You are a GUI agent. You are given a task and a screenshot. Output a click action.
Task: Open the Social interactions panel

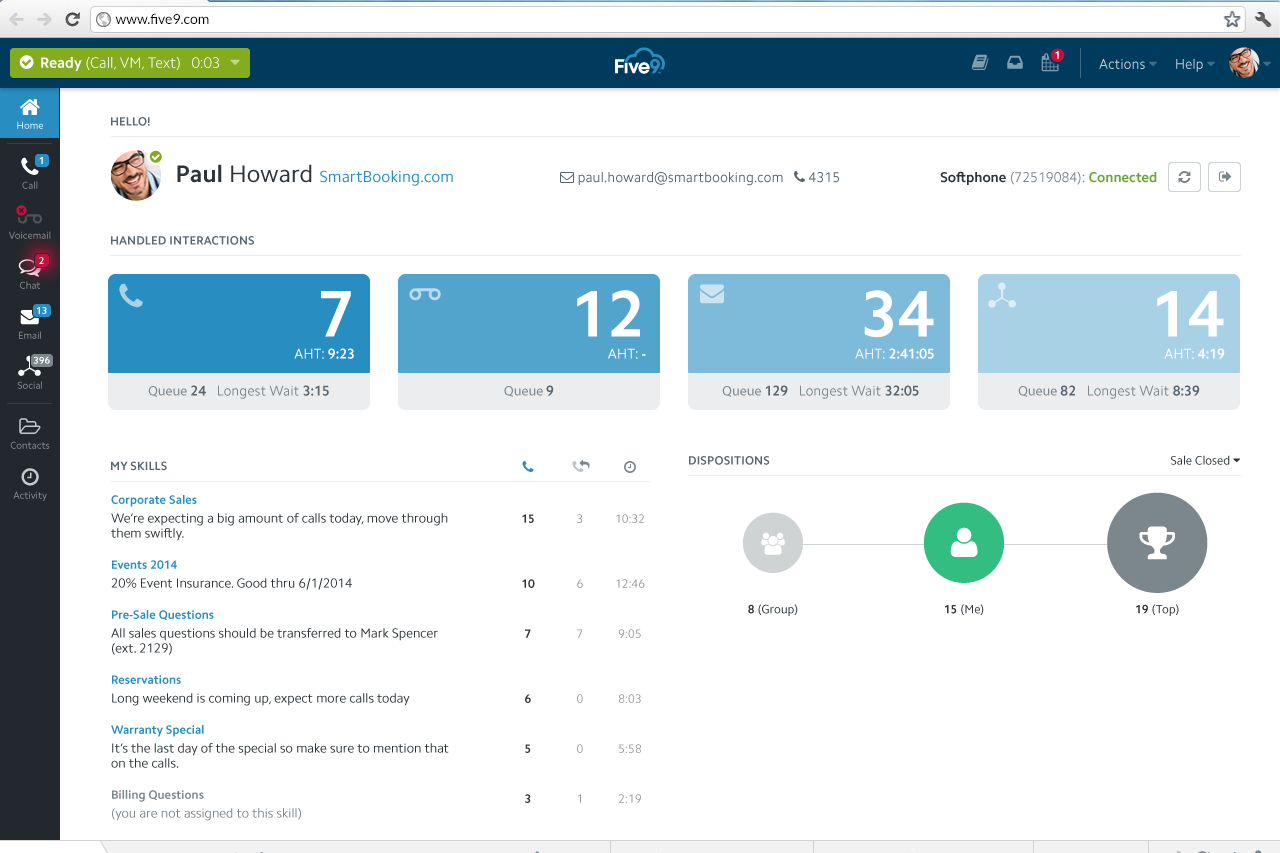(29, 372)
